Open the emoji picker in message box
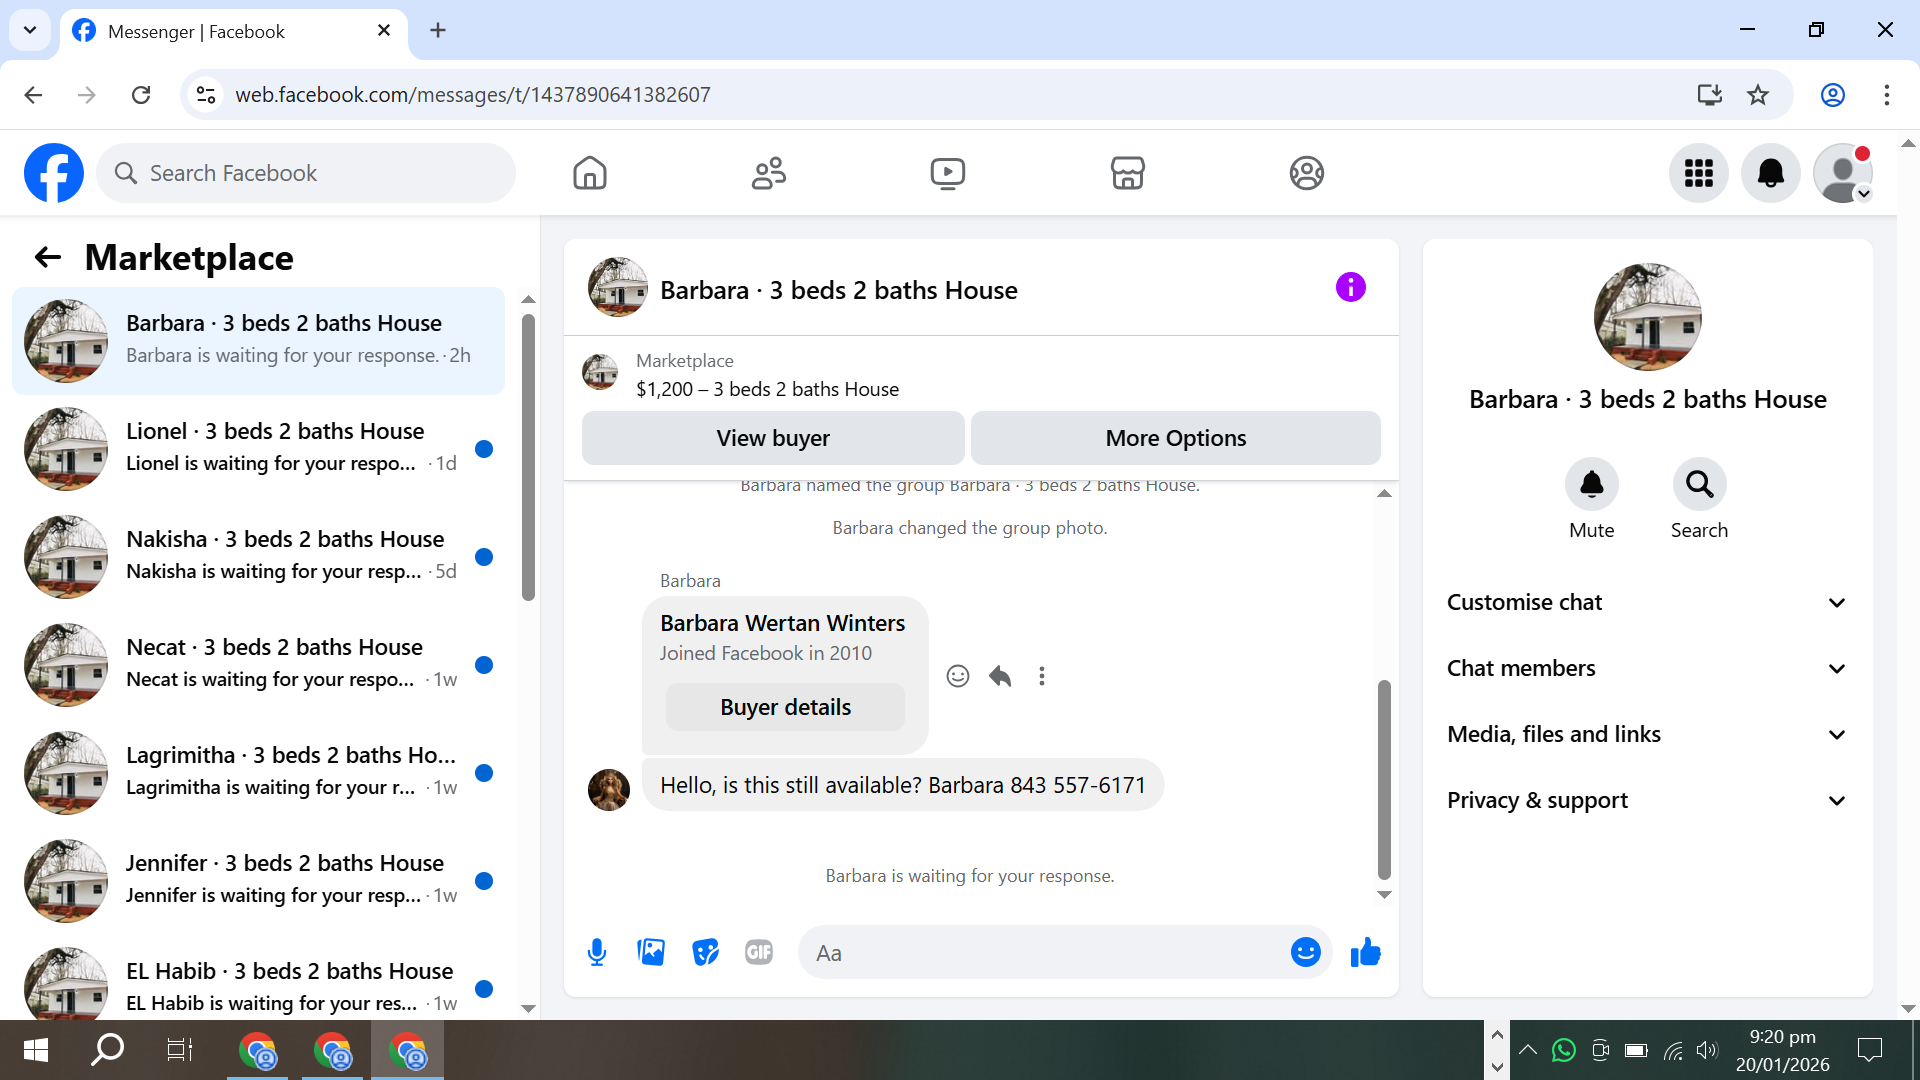The width and height of the screenshot is (1920, 1080). click(1305, 952)
